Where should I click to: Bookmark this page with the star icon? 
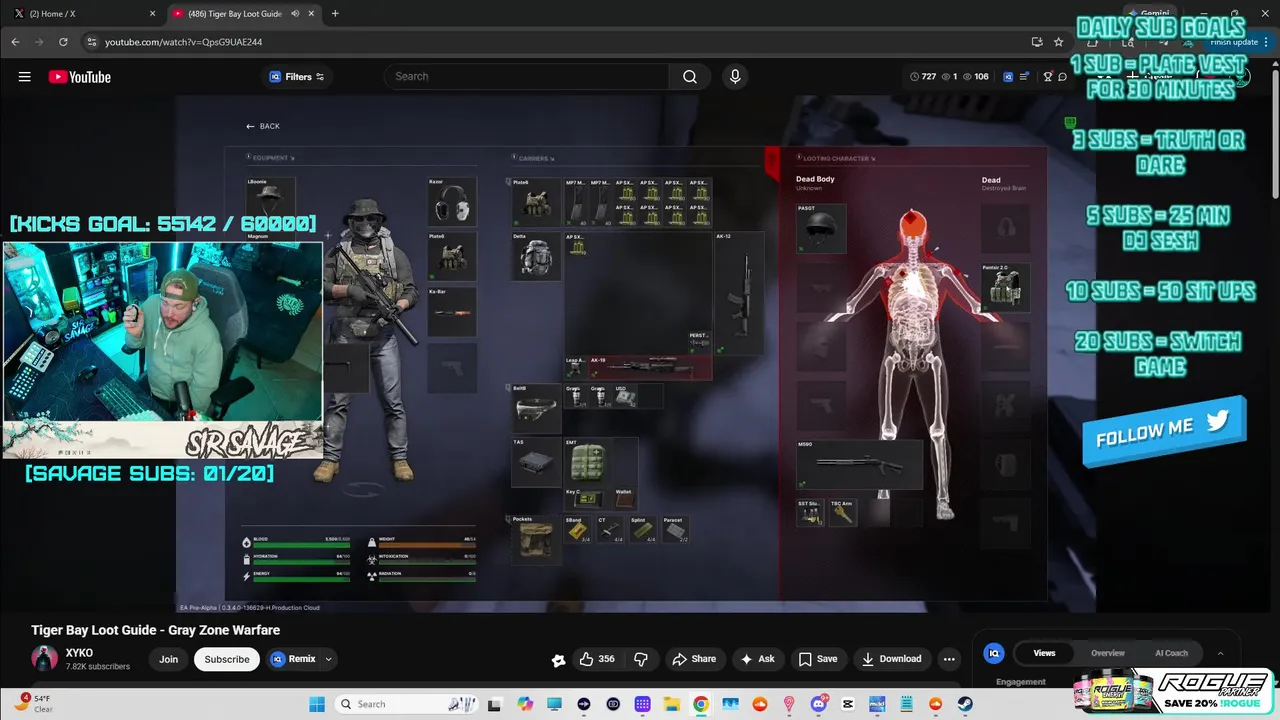[1059, 42]
